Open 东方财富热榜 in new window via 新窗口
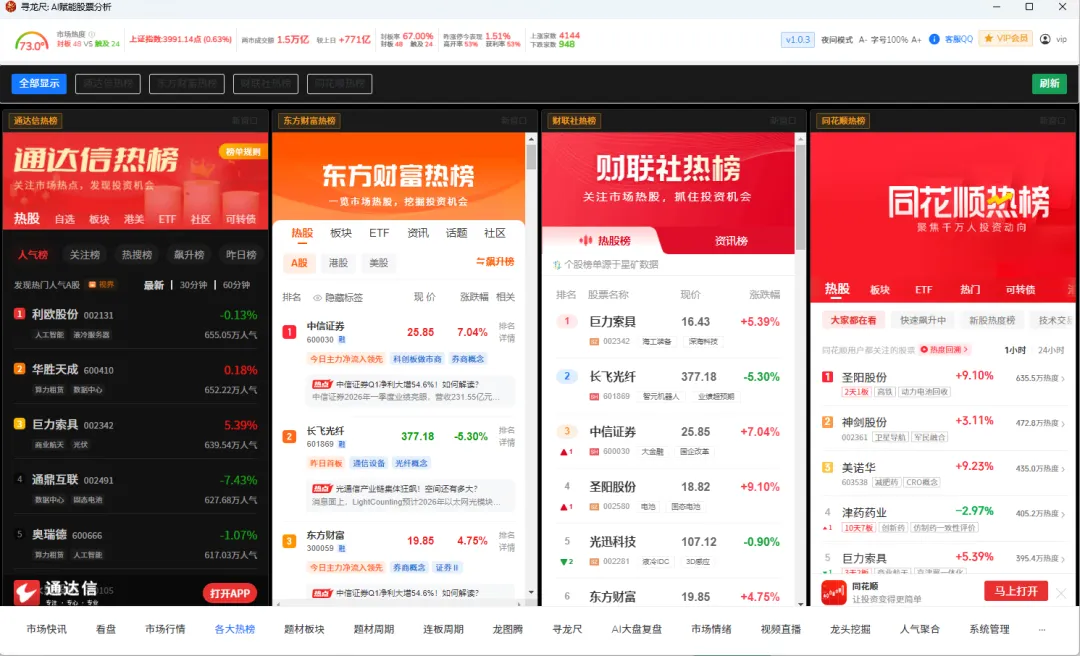This screenshot has width=1080, height=656. 514,121
